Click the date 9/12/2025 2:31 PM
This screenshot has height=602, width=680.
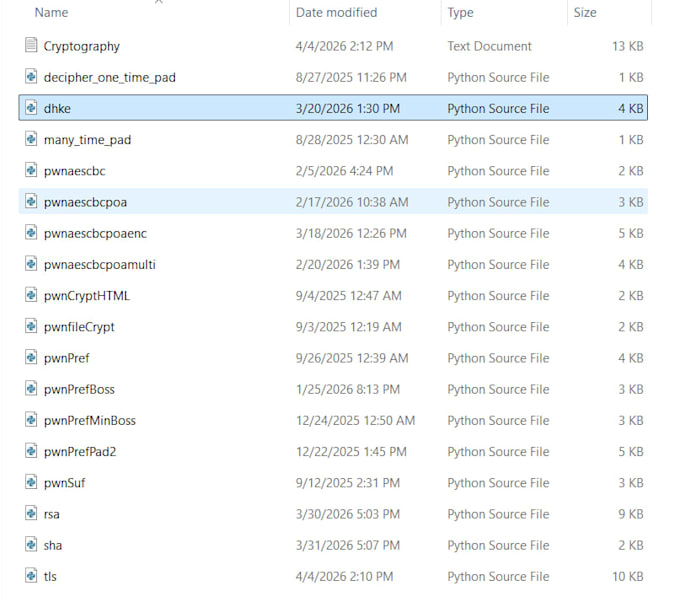pos(348,483)
